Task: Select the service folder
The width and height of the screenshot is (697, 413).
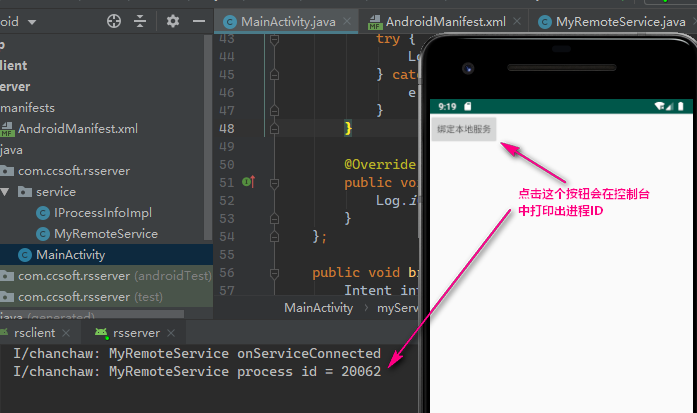Action: [x=56, y=192]
